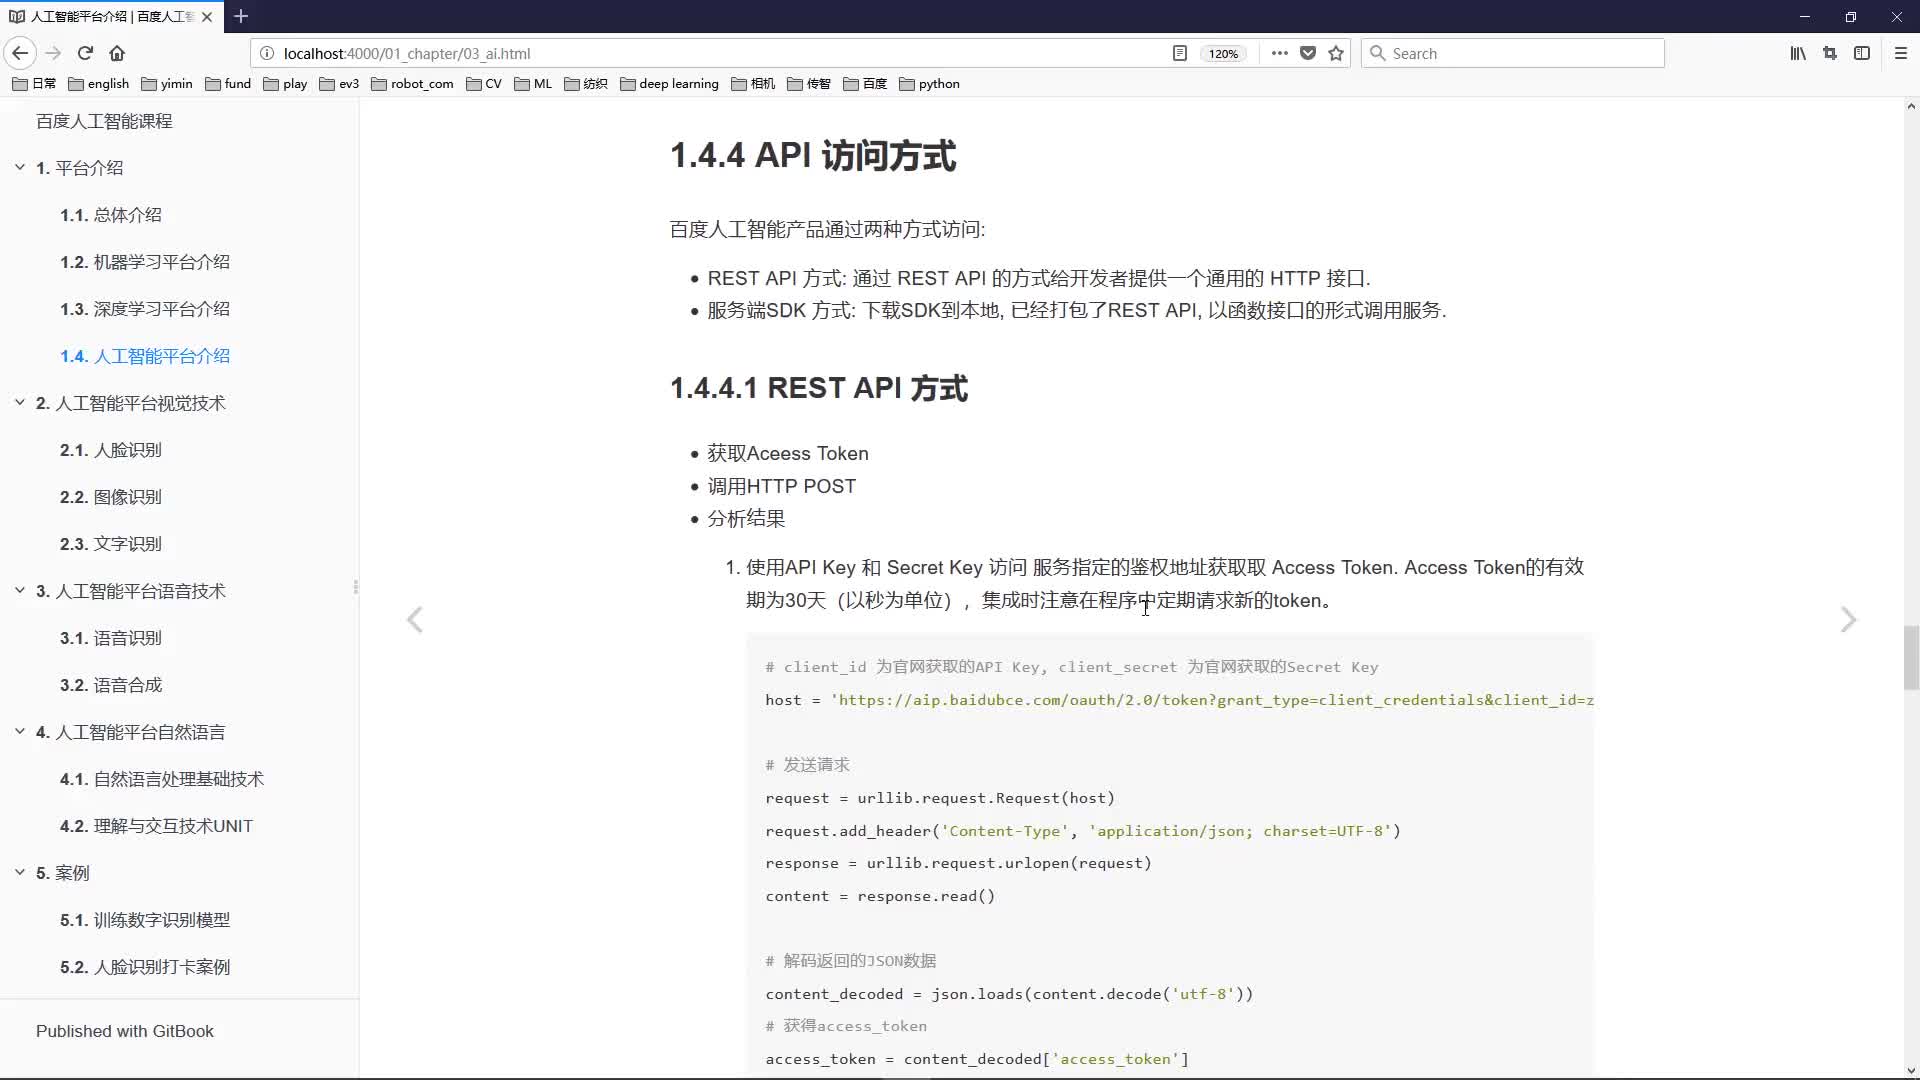
Task: Navigate to next chapter arrow
Action: 1848,620
